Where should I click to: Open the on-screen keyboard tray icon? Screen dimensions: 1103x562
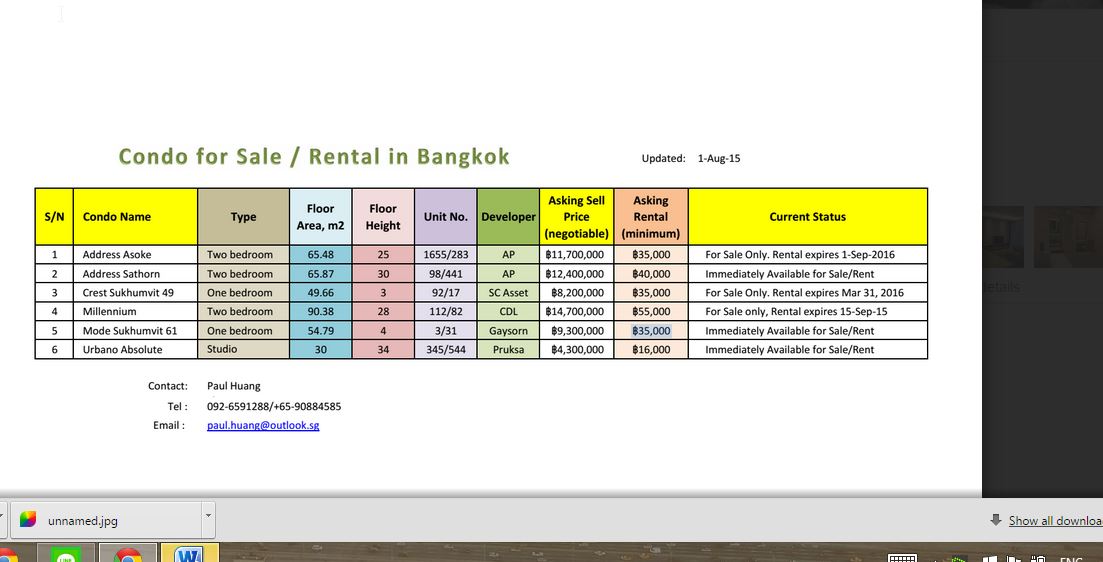tap(902, 558)
